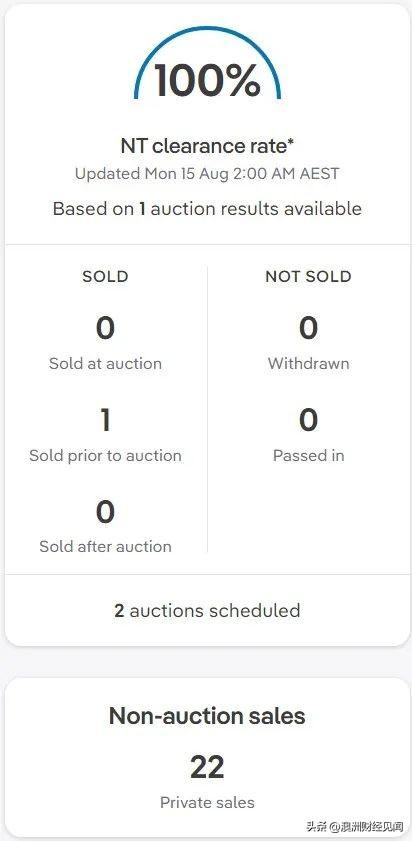The width and height of the screenshot is (412, 841).
Task: Click the Passed in label
Action: point(308,455)
